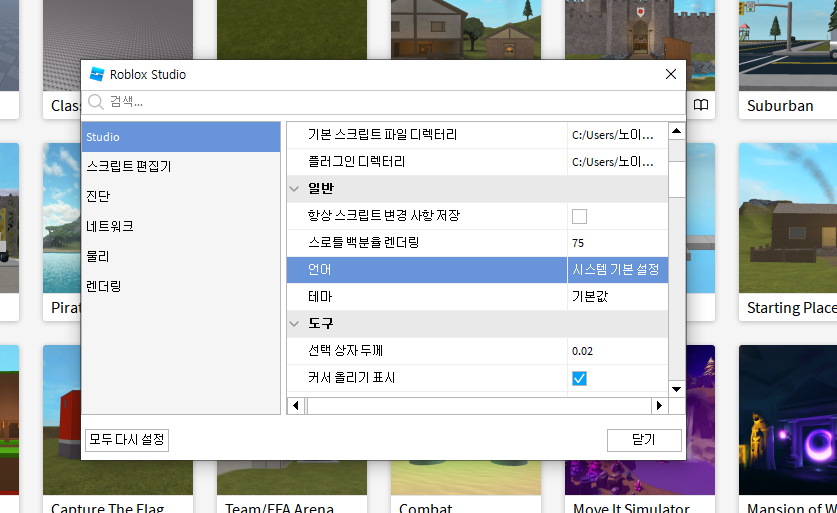This screenshot has height=513, width=837.
Task: Click the open book icon behind the dialog
Action: coord(701,105)
